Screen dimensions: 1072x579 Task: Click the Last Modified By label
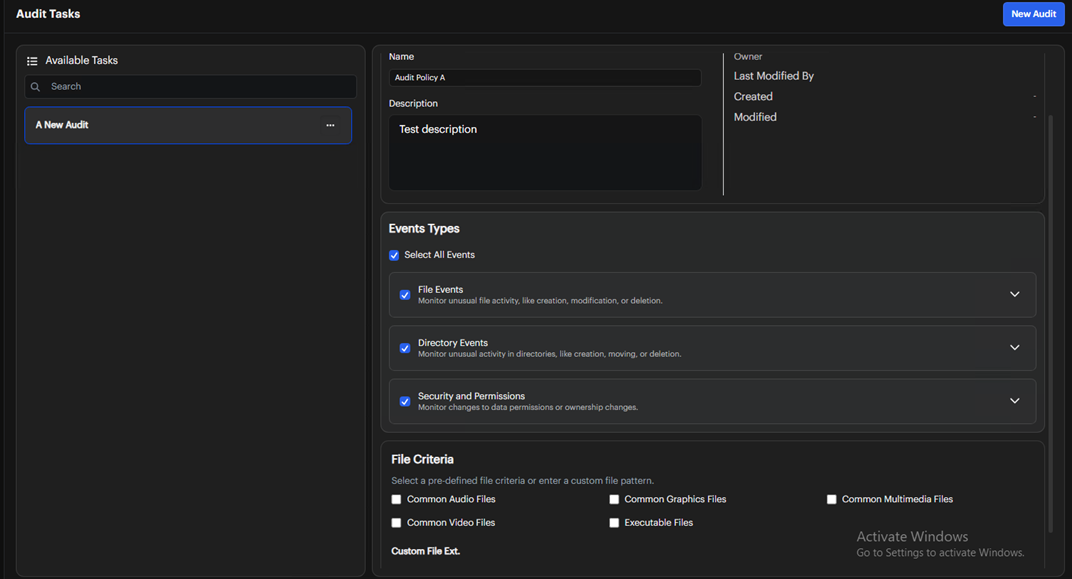[773, 76]
